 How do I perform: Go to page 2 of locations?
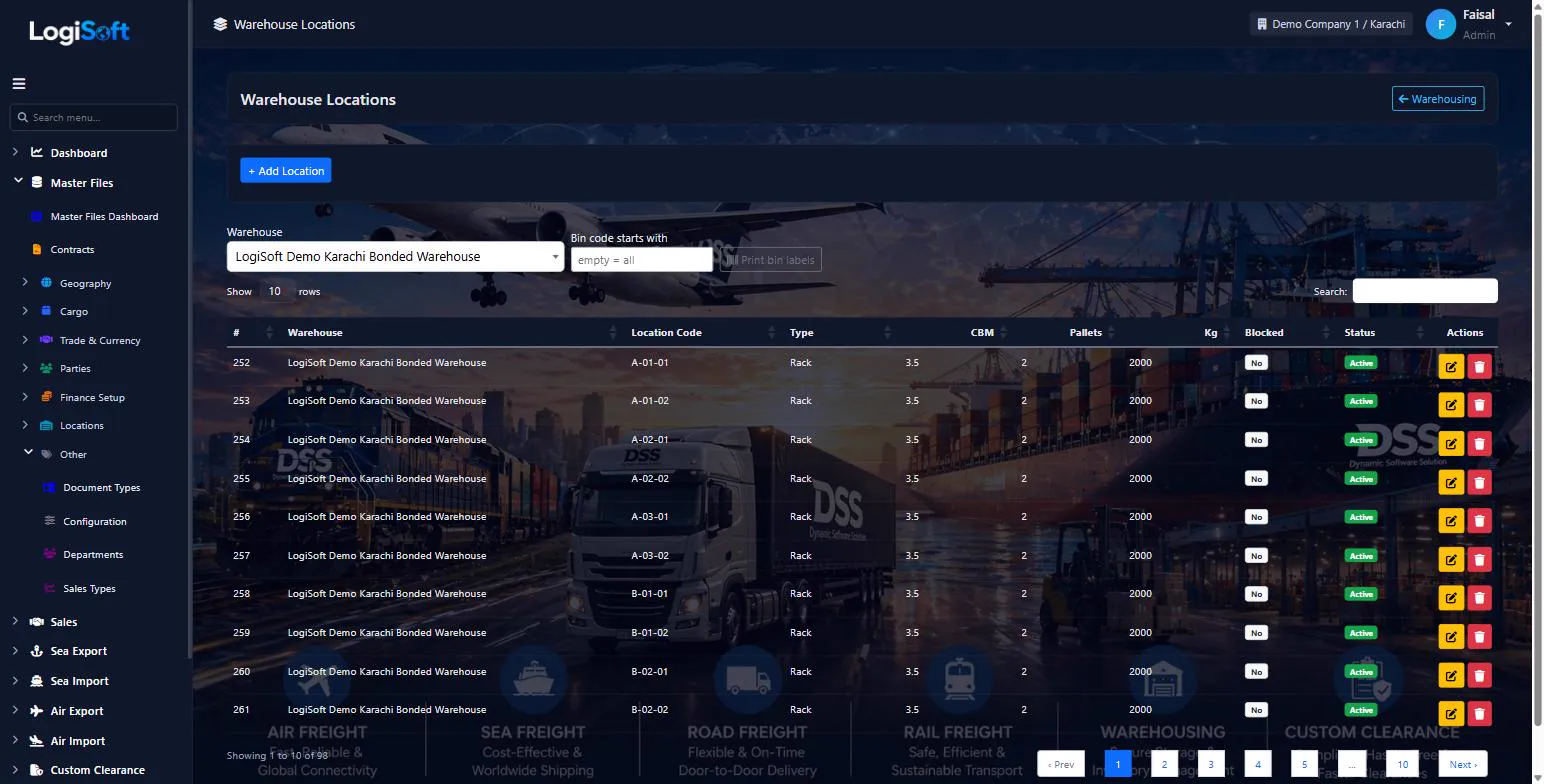(x=1164, y=764)
